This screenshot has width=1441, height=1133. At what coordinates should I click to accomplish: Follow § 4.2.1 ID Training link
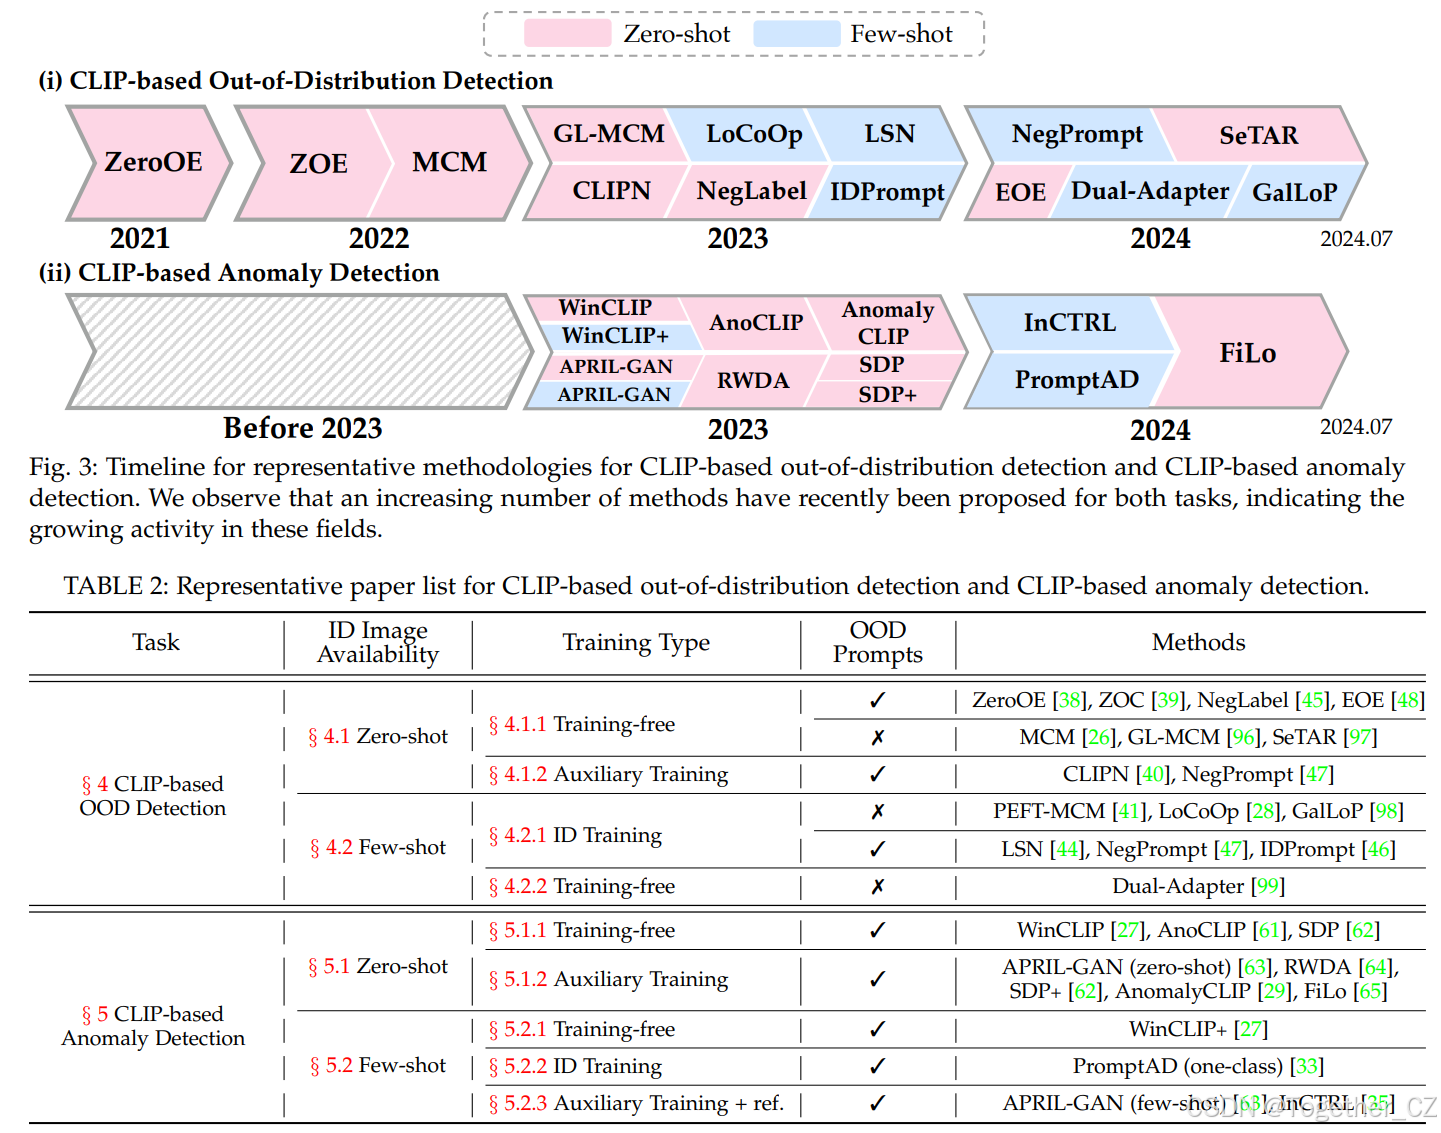point(575,835)
